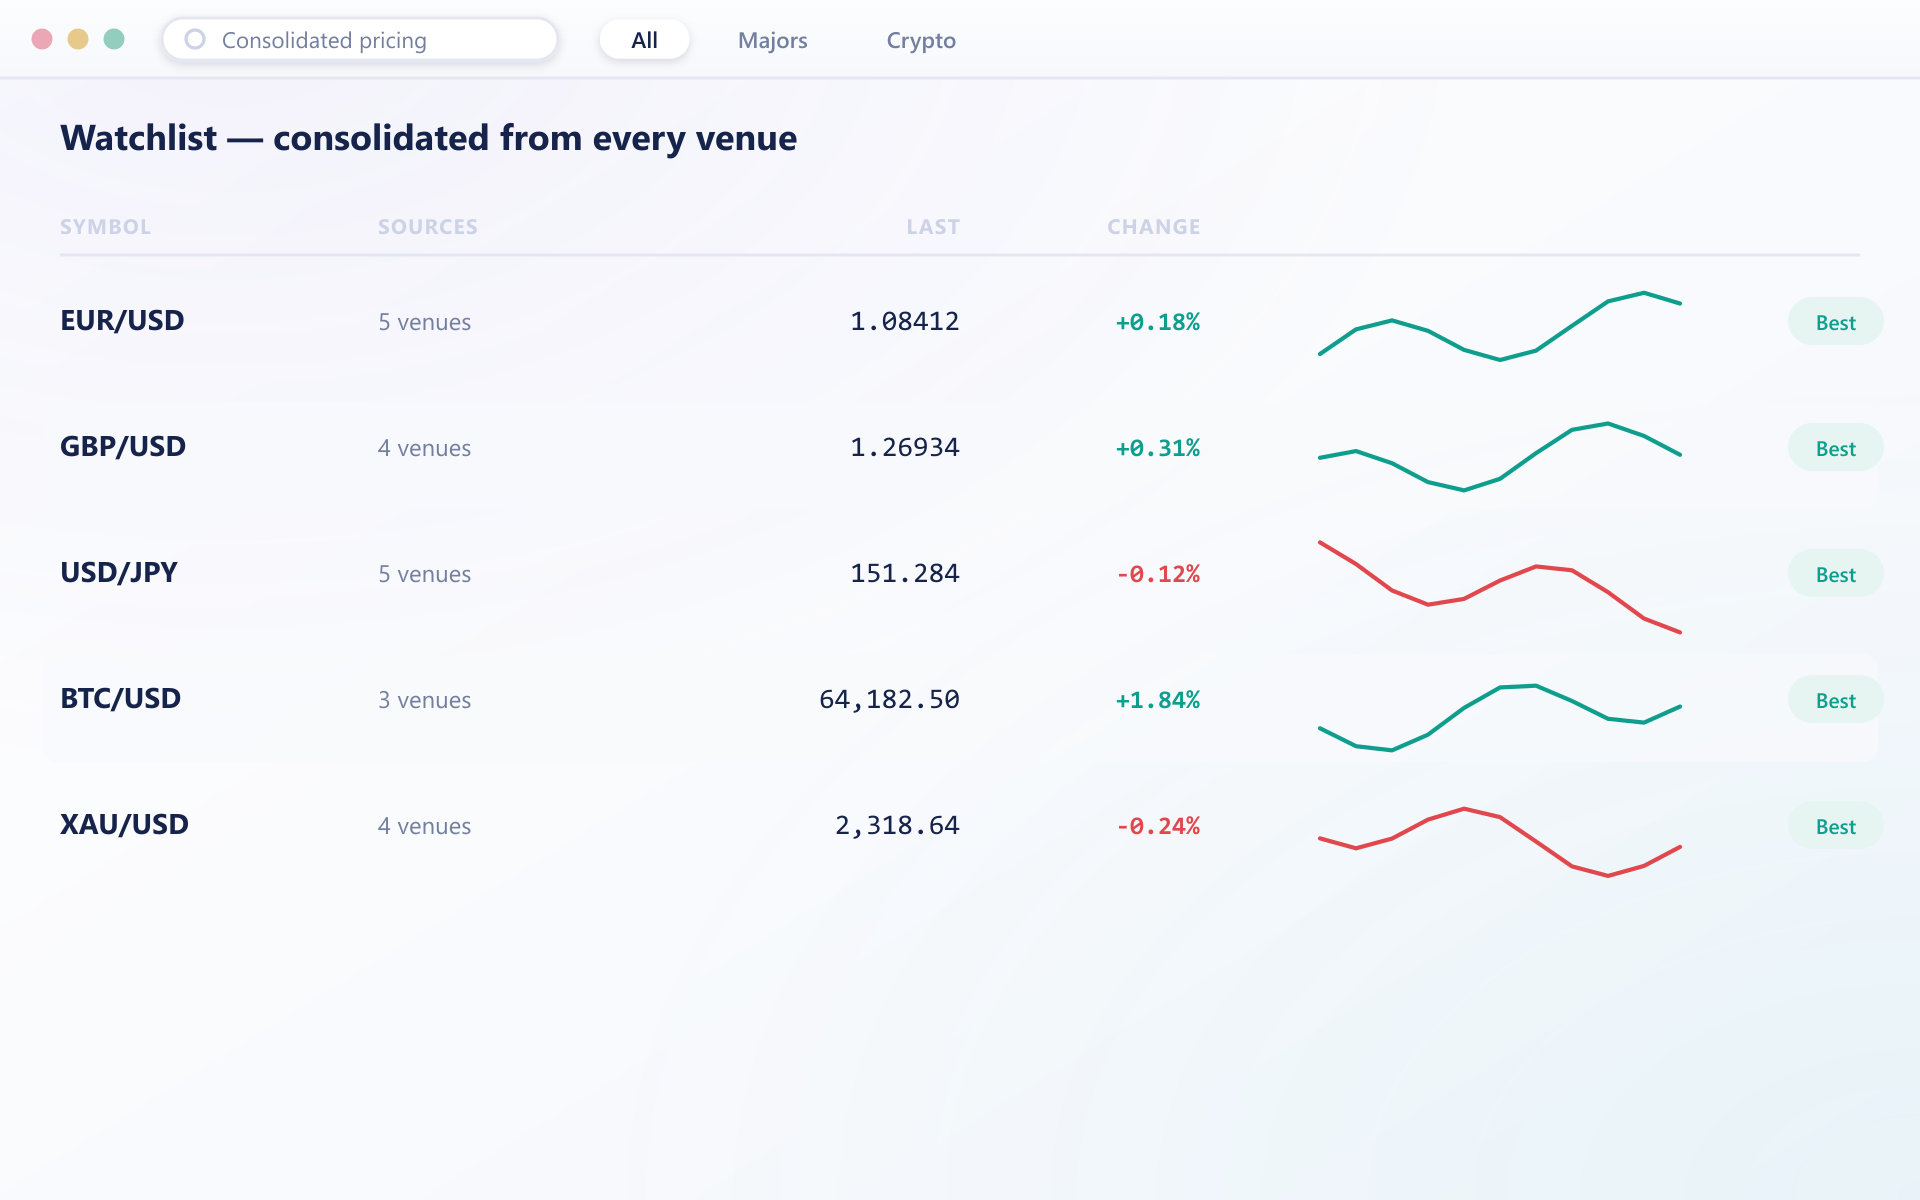Image resolution: width=1920 pixels, height=1200 pixels.
Task: Click the +0.31% change value
Action: pos(1158,448)
